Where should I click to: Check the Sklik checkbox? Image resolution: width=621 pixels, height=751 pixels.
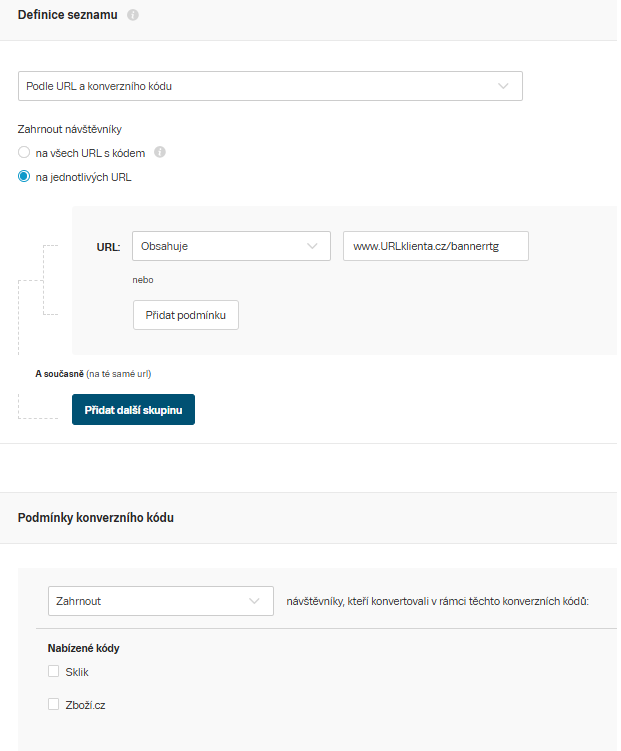(53, 671)
